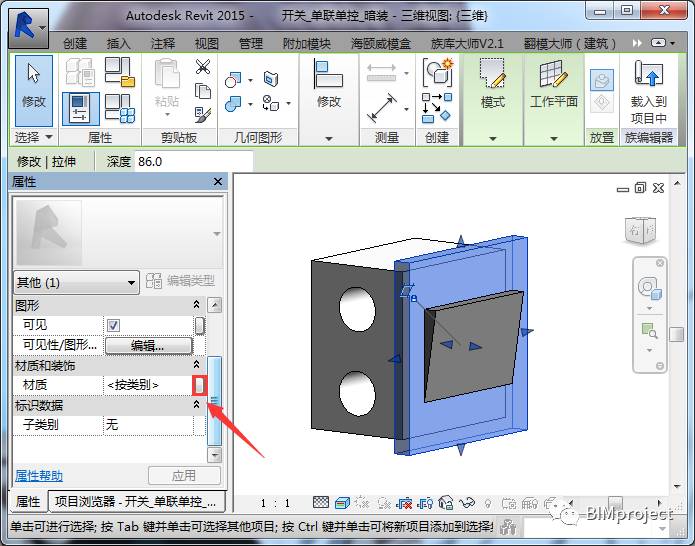Open the 注释 ribbon tab
Viewport: 695px width, 546px height.
(x=163, y=43)
